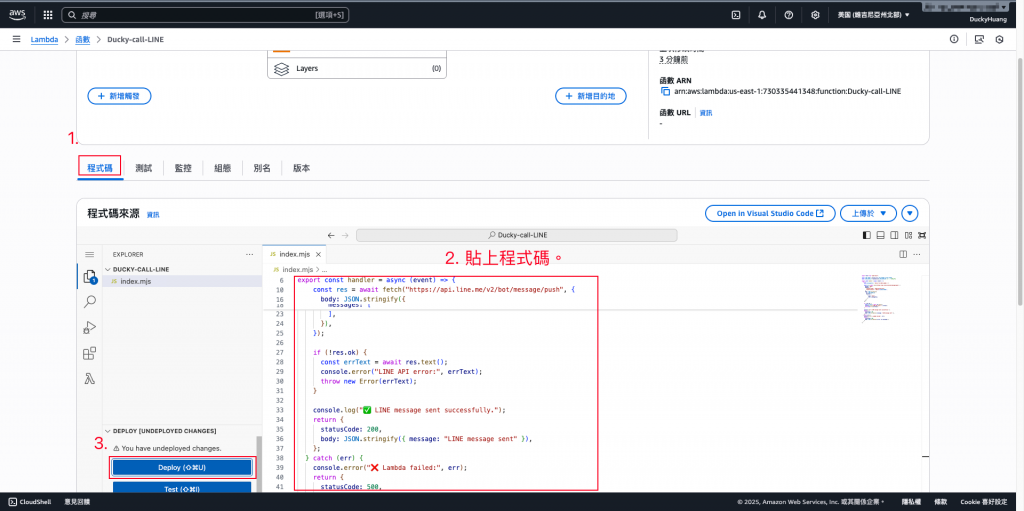Screen dimensions: 1024x511
Task: Open the AWS services grid menu
Action: pos(48,14)
